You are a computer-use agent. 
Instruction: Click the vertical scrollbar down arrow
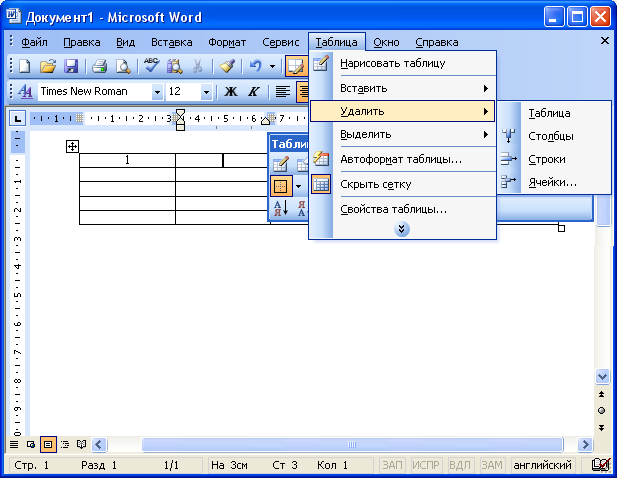click(x=602, y=377)
